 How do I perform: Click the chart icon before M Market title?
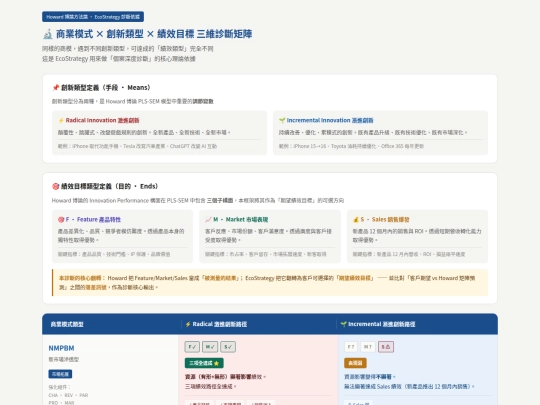[x=208, y=219]
